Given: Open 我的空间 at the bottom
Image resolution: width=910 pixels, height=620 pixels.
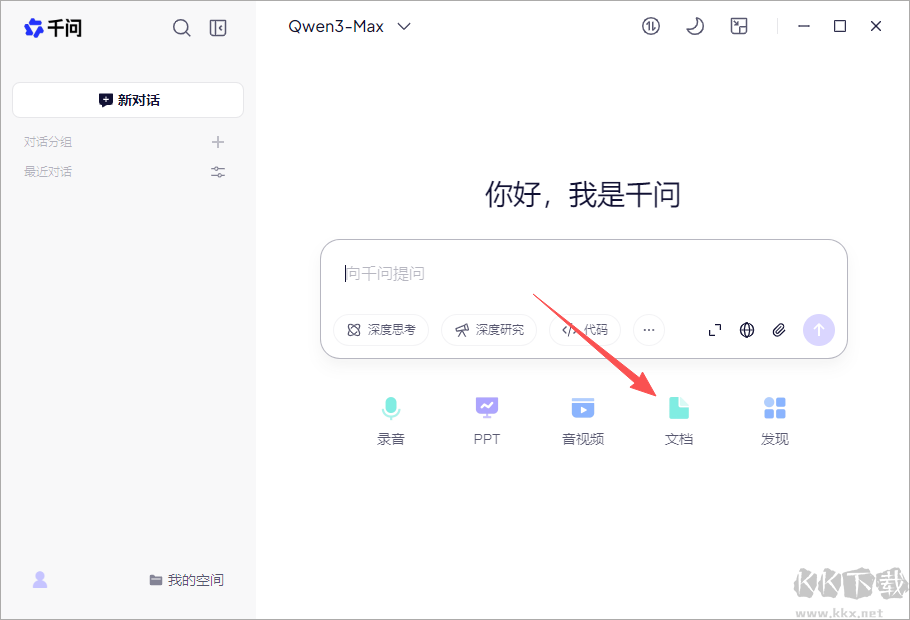Looking at the screenshot, I should coord(186,580).
